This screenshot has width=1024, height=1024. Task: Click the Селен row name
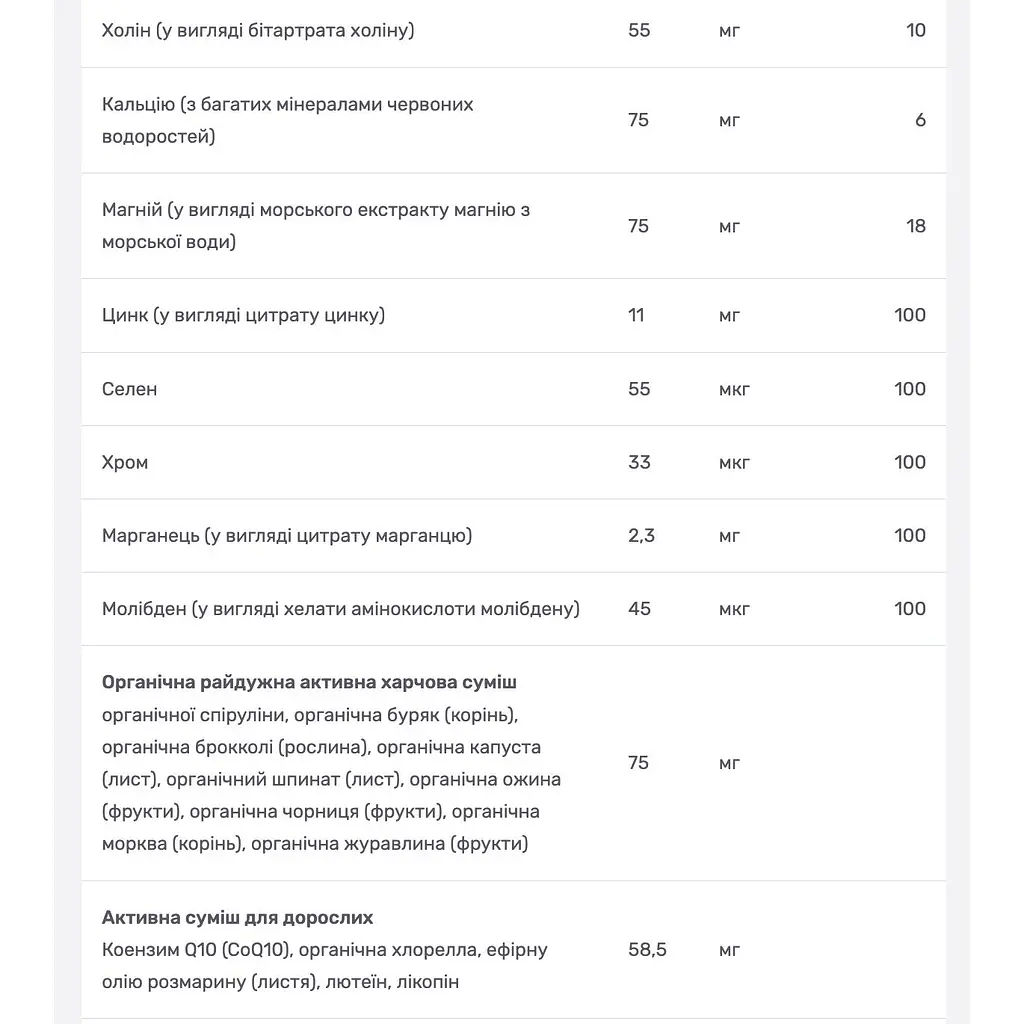point(129,389)
